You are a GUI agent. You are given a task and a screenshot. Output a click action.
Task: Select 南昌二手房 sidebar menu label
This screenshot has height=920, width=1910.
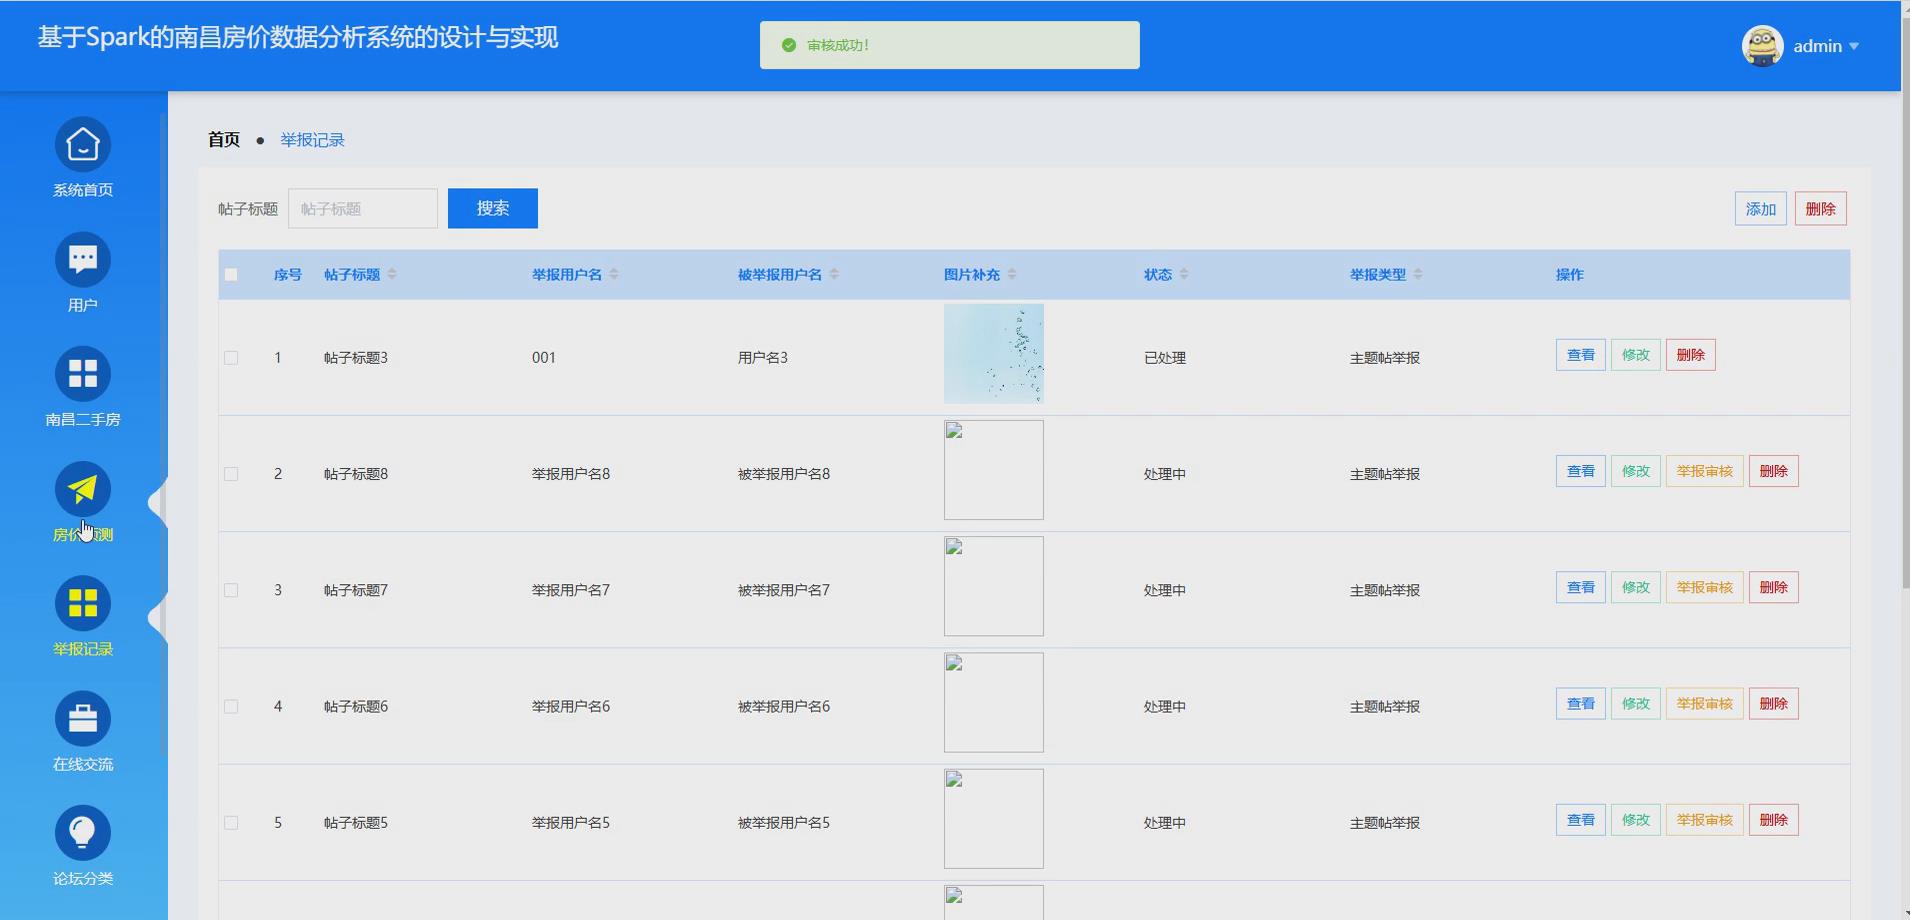coord(83,420)
